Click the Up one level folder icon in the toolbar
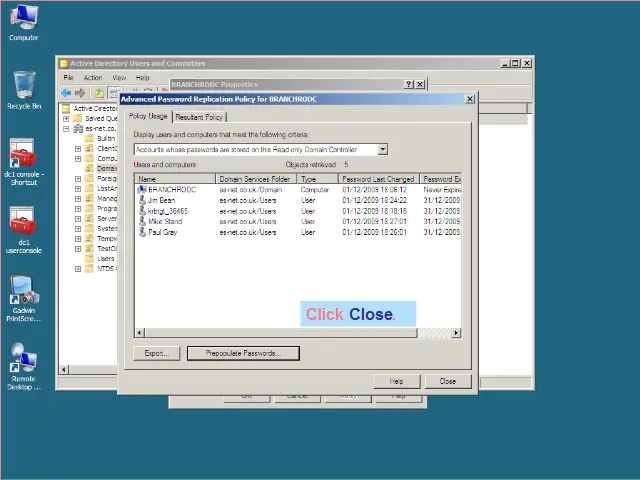 (x=99, y=93)
